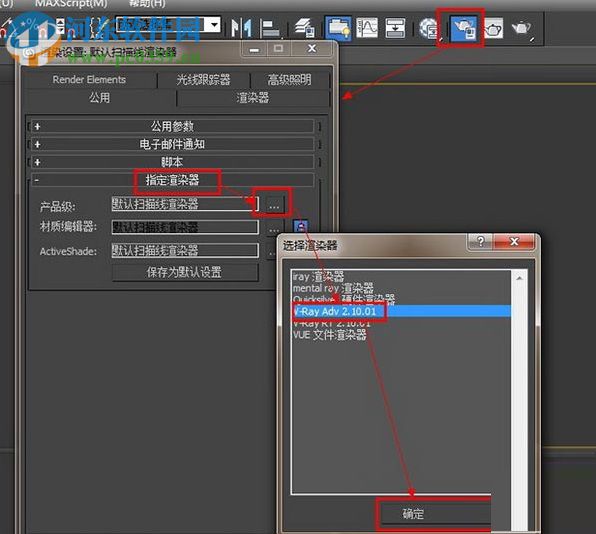Click the renderer list scrollbar up arrow

(519, 278)
